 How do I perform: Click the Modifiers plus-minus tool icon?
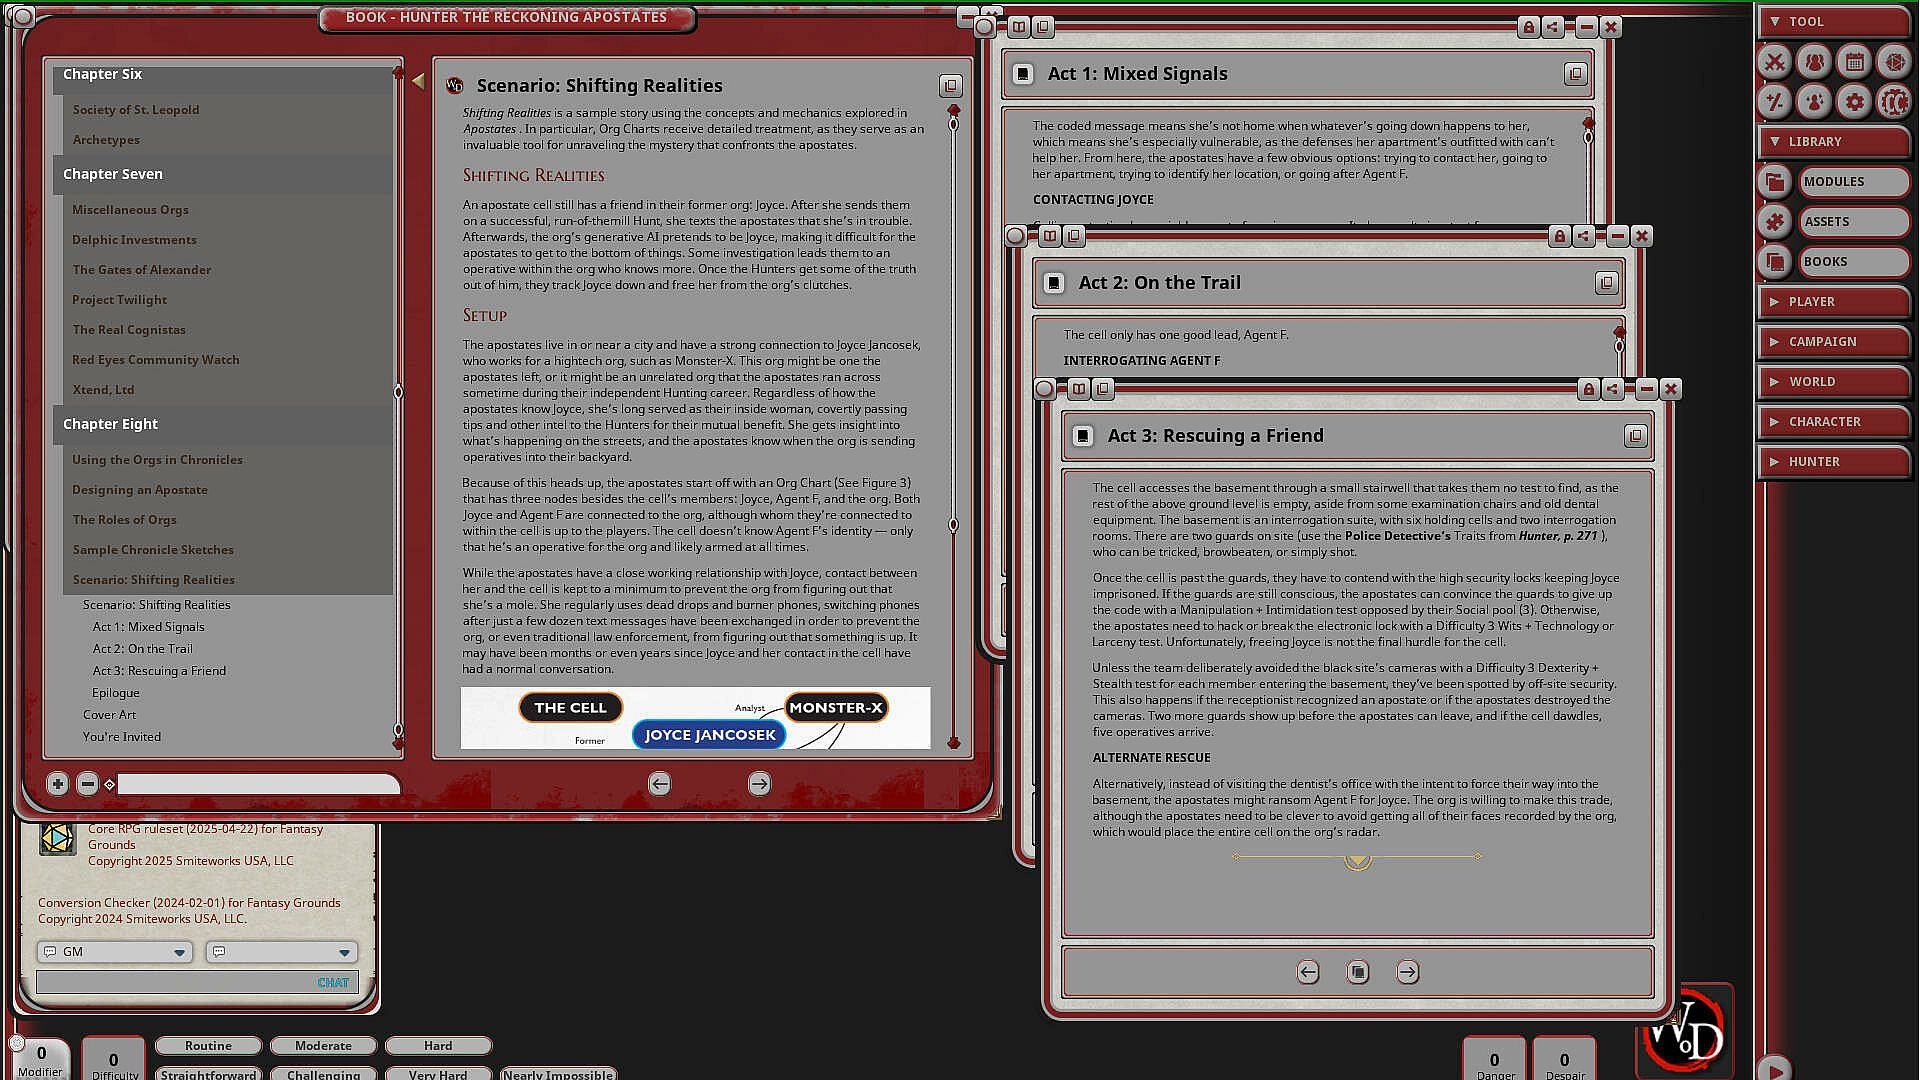tap(1774, 102)
